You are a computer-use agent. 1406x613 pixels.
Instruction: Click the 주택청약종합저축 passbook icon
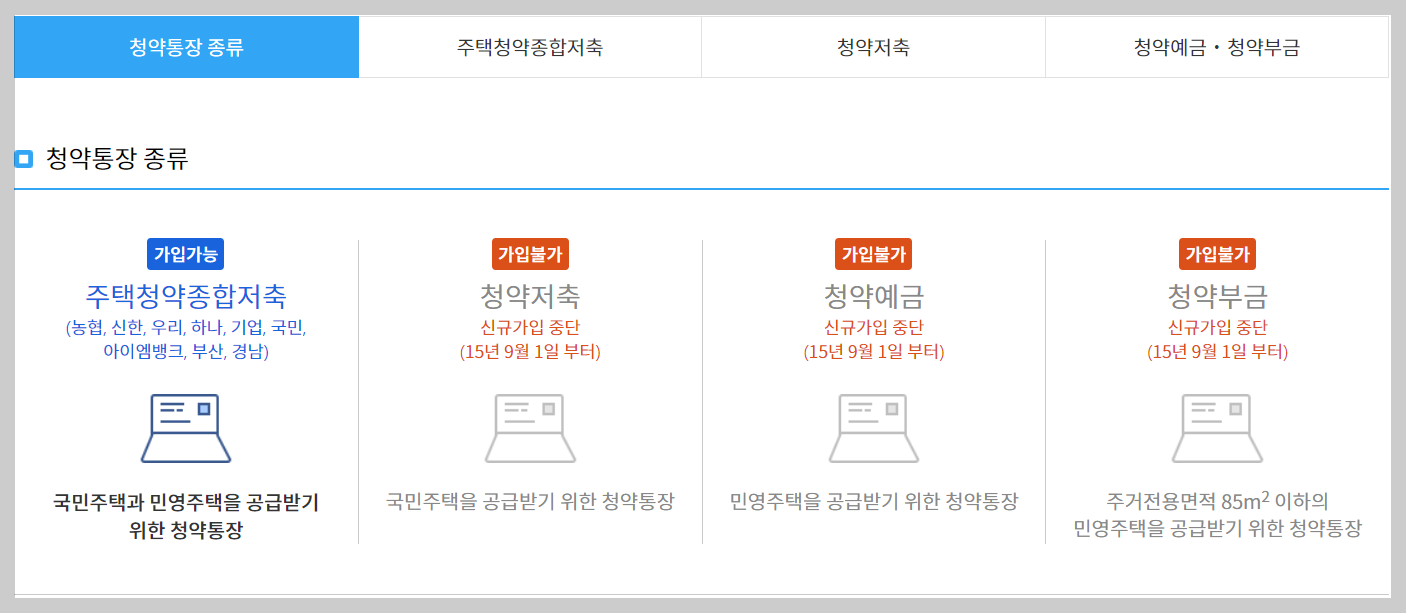click(x=185, y=428)
